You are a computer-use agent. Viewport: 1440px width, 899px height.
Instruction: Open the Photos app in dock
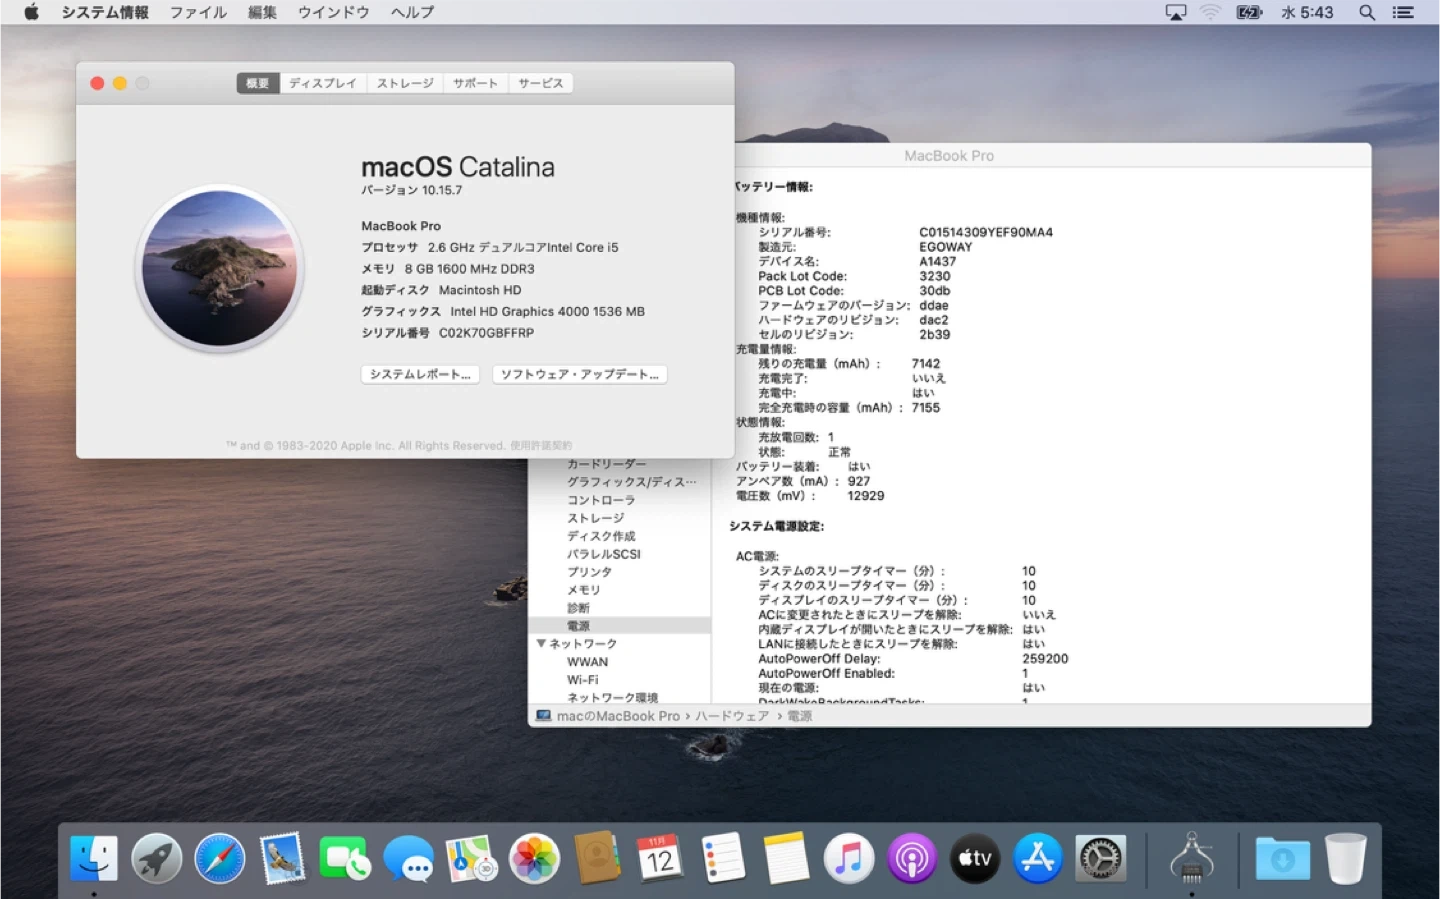coord(535,859)
